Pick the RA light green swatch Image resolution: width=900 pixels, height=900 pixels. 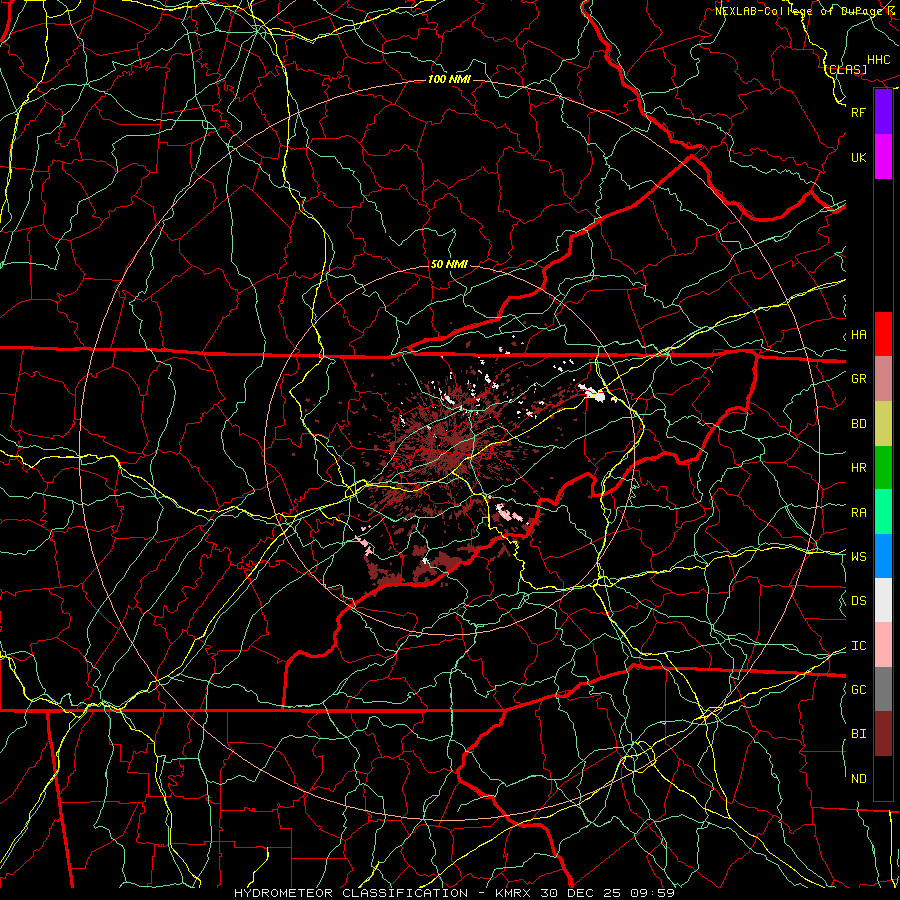click(883, 512)
